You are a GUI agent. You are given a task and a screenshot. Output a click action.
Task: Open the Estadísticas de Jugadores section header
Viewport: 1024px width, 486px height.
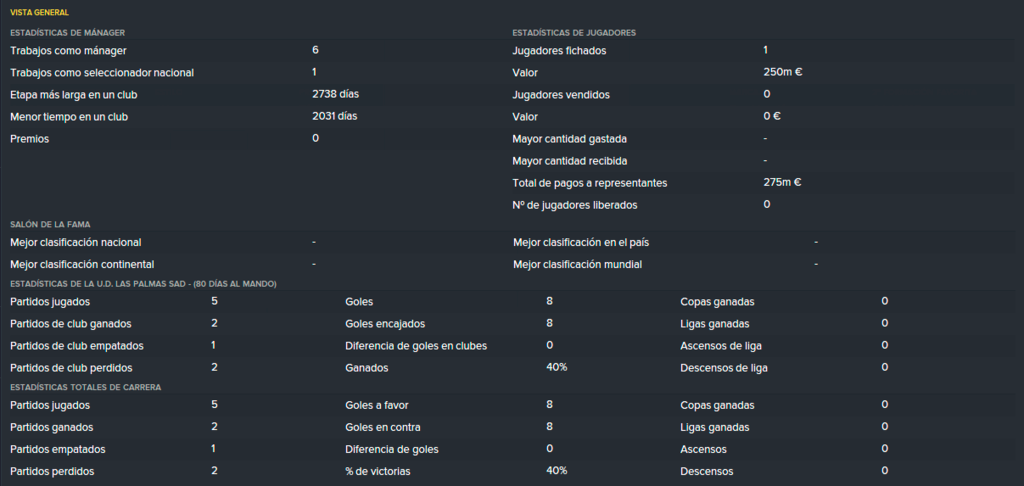point(574,32)
